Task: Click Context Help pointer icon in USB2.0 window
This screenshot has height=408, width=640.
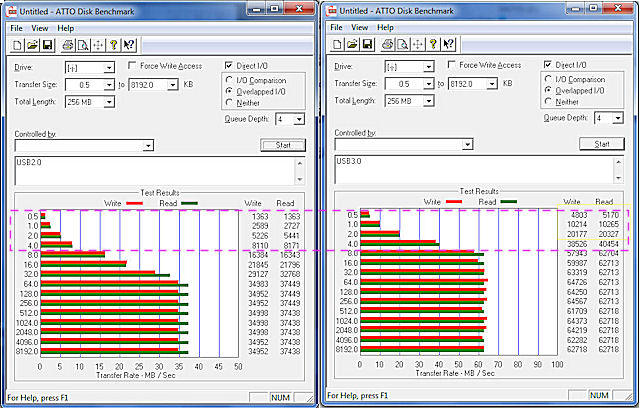Action: click(129, 45)
